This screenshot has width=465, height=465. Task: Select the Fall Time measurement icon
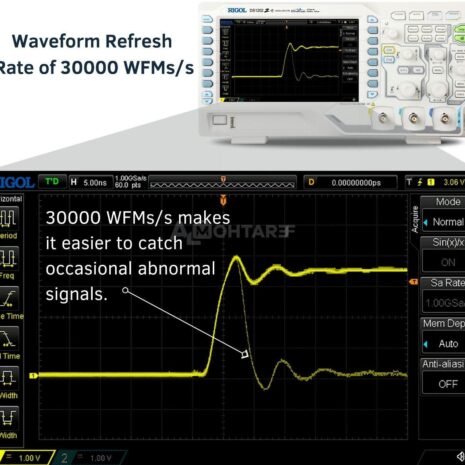pyautogui.click(x=8, y=337)
